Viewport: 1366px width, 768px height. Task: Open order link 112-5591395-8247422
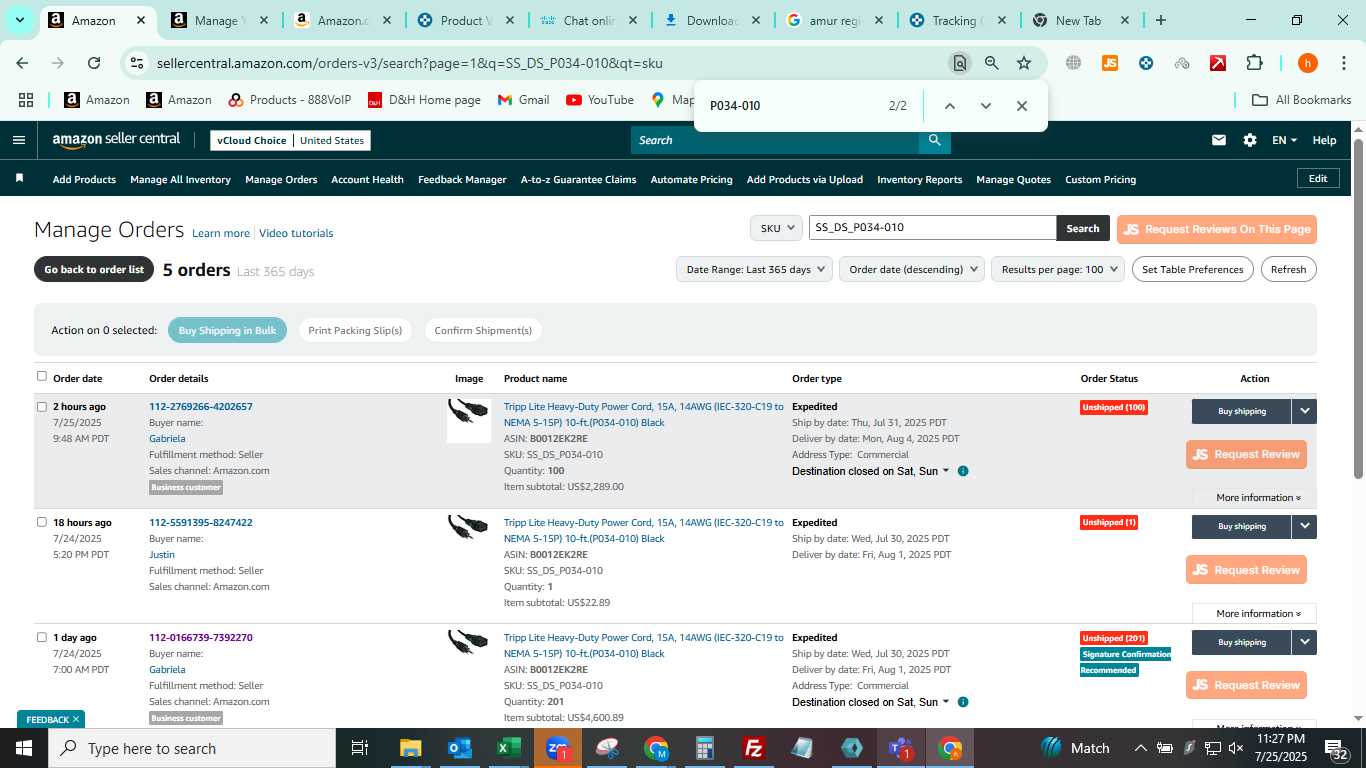coord(201,522)
